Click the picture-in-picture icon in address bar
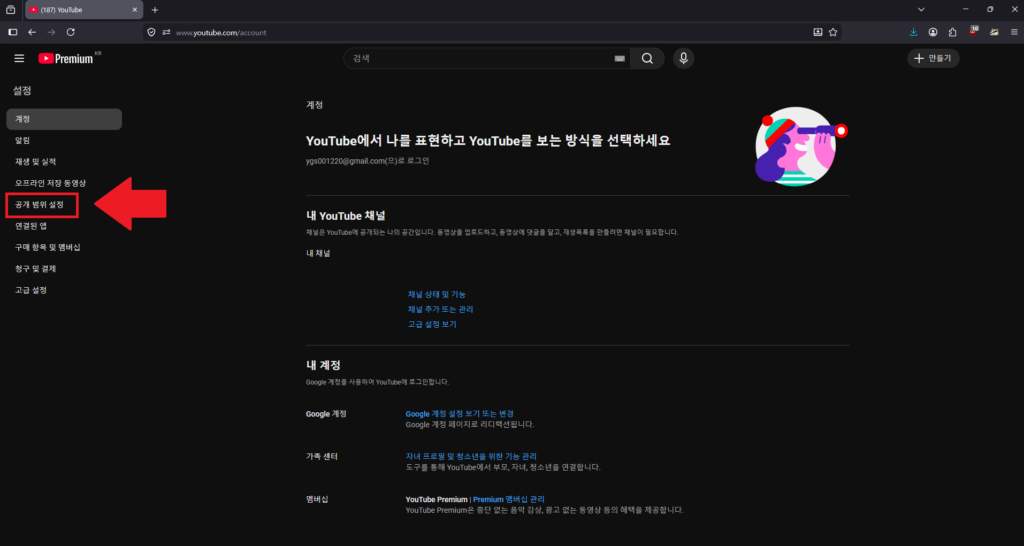This screenshot has height=546, width=1024. 818,32
